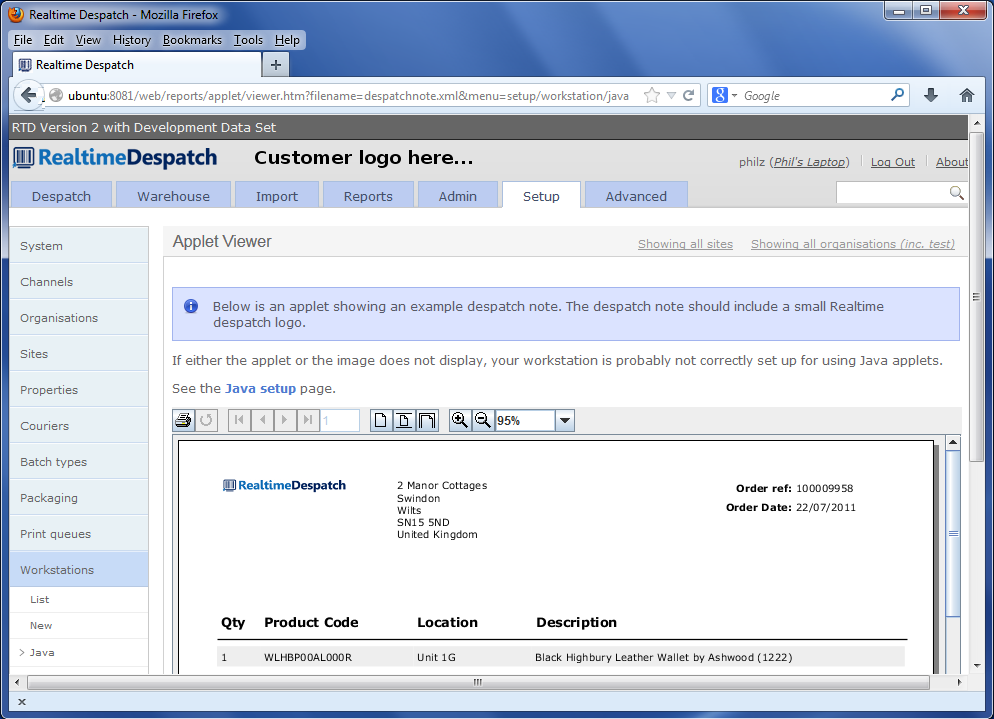Click the Log Out link
The height and width of the screenshot is (719, 994).
click(x=893, y=162)
